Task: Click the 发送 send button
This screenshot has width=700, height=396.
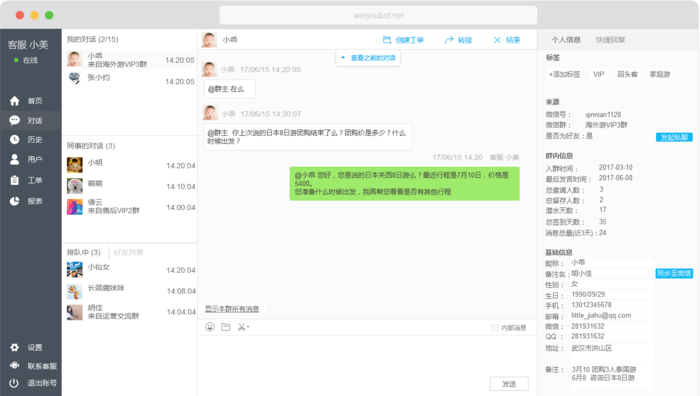Action: 509,384
